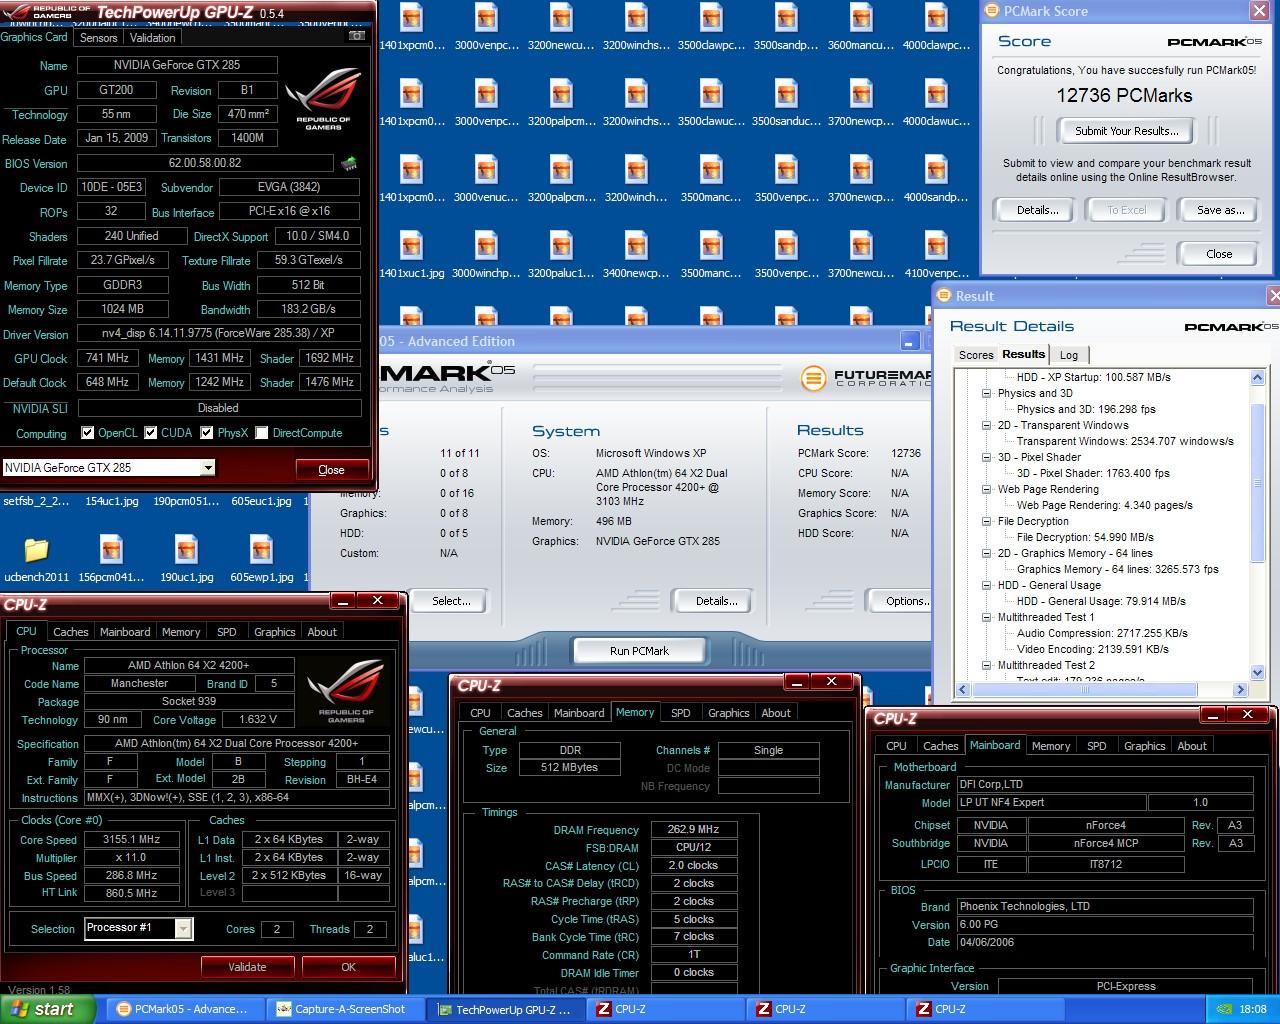Select the 3600mancu... desktop file icon

coord(860,20)
